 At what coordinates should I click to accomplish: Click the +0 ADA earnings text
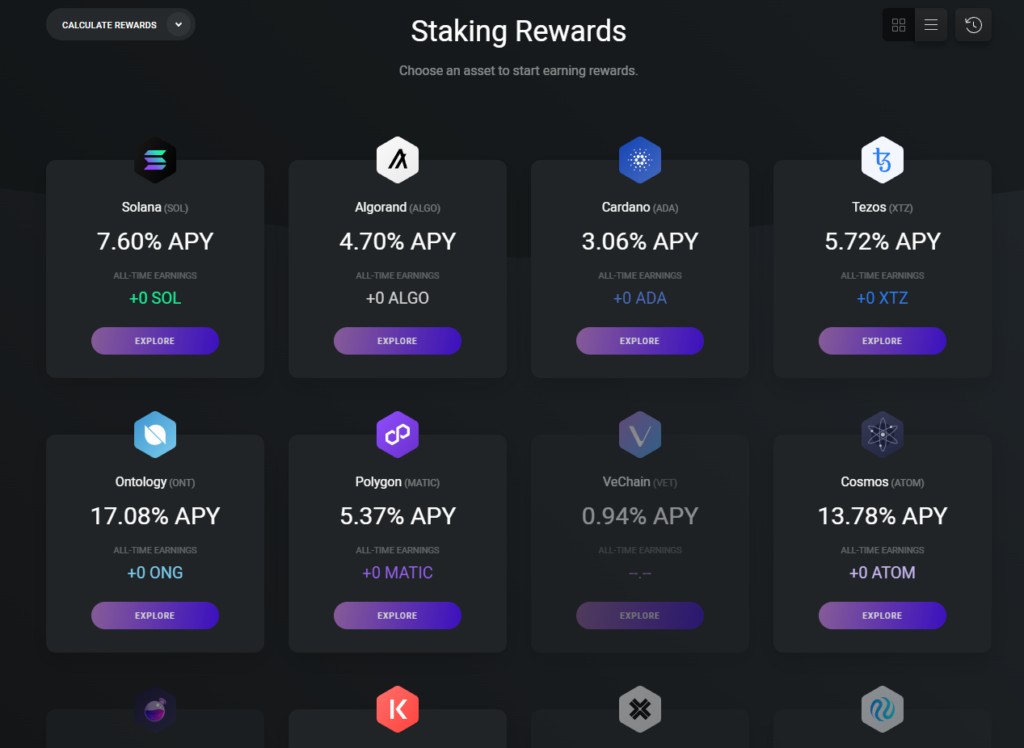point(639,297)
